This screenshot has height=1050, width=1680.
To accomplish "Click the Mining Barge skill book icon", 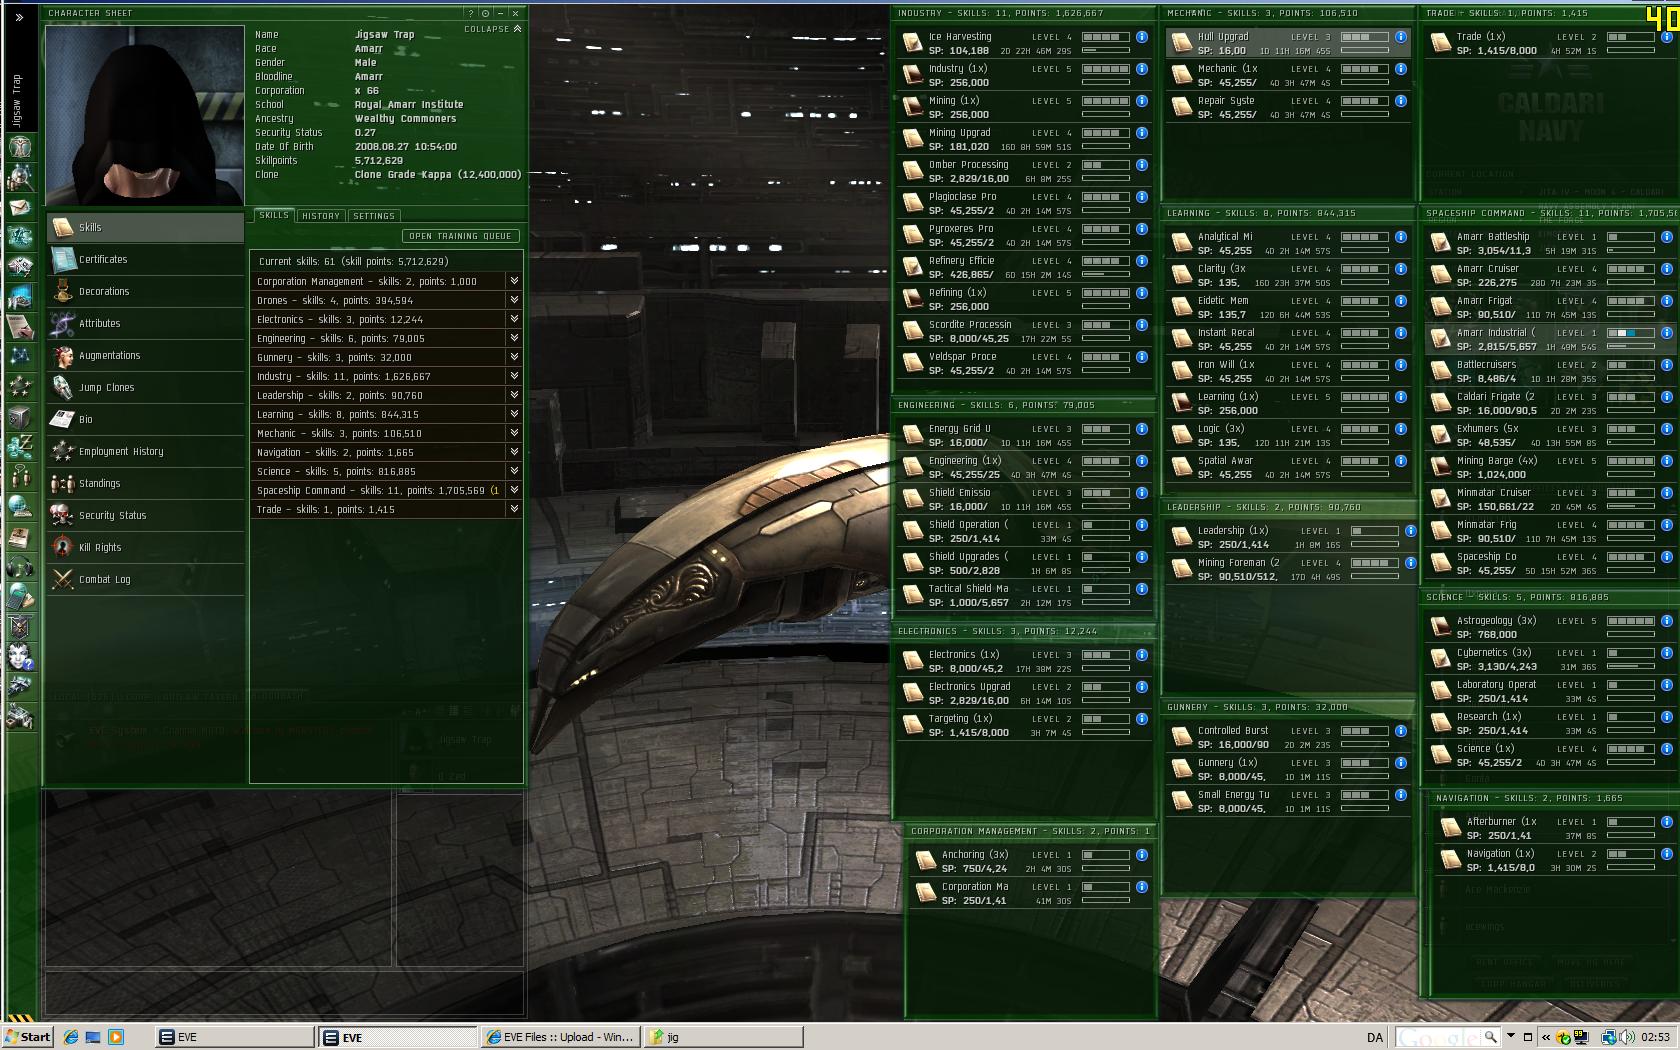I will coord(1440,467).
